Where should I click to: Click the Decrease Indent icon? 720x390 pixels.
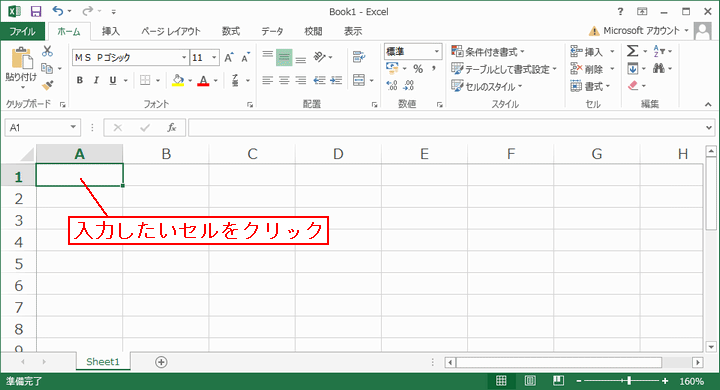[x=319, y=80]
